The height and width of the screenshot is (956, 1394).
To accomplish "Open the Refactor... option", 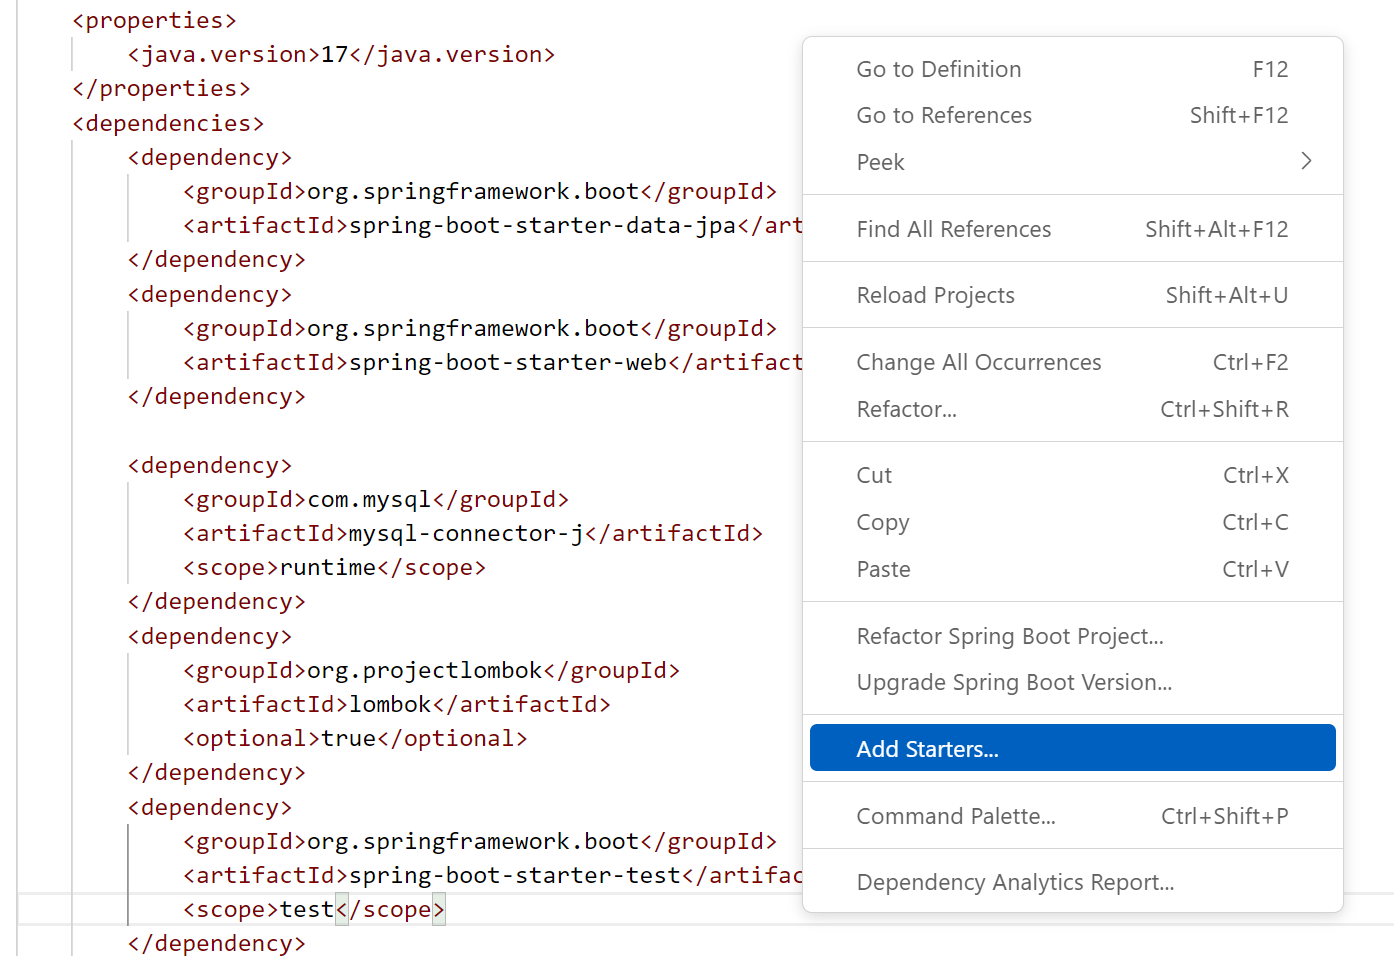I will 906,409.
